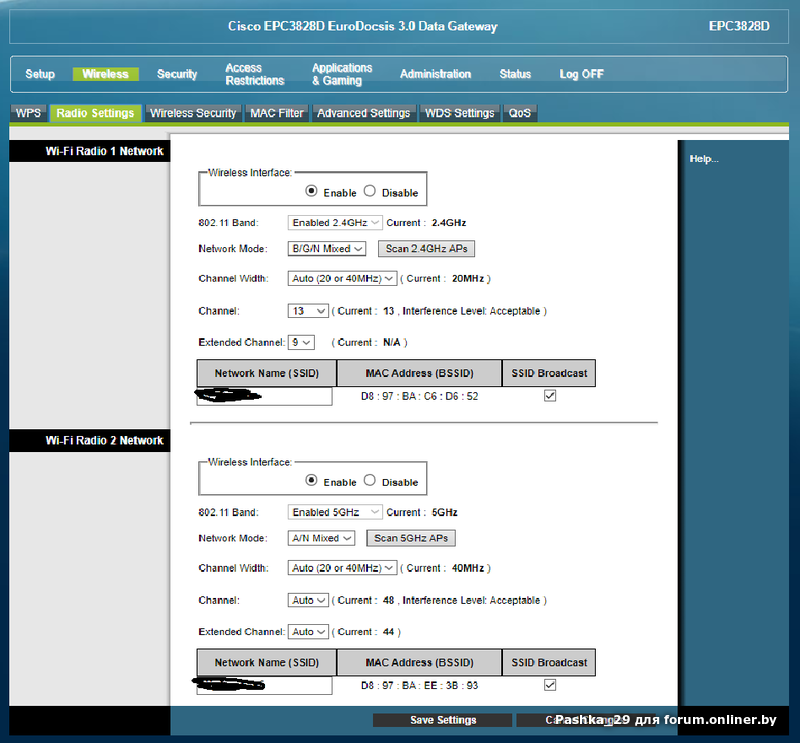Switch to Wireless Security tab
Screen dimensions: 800x743
tap(193, 113)
